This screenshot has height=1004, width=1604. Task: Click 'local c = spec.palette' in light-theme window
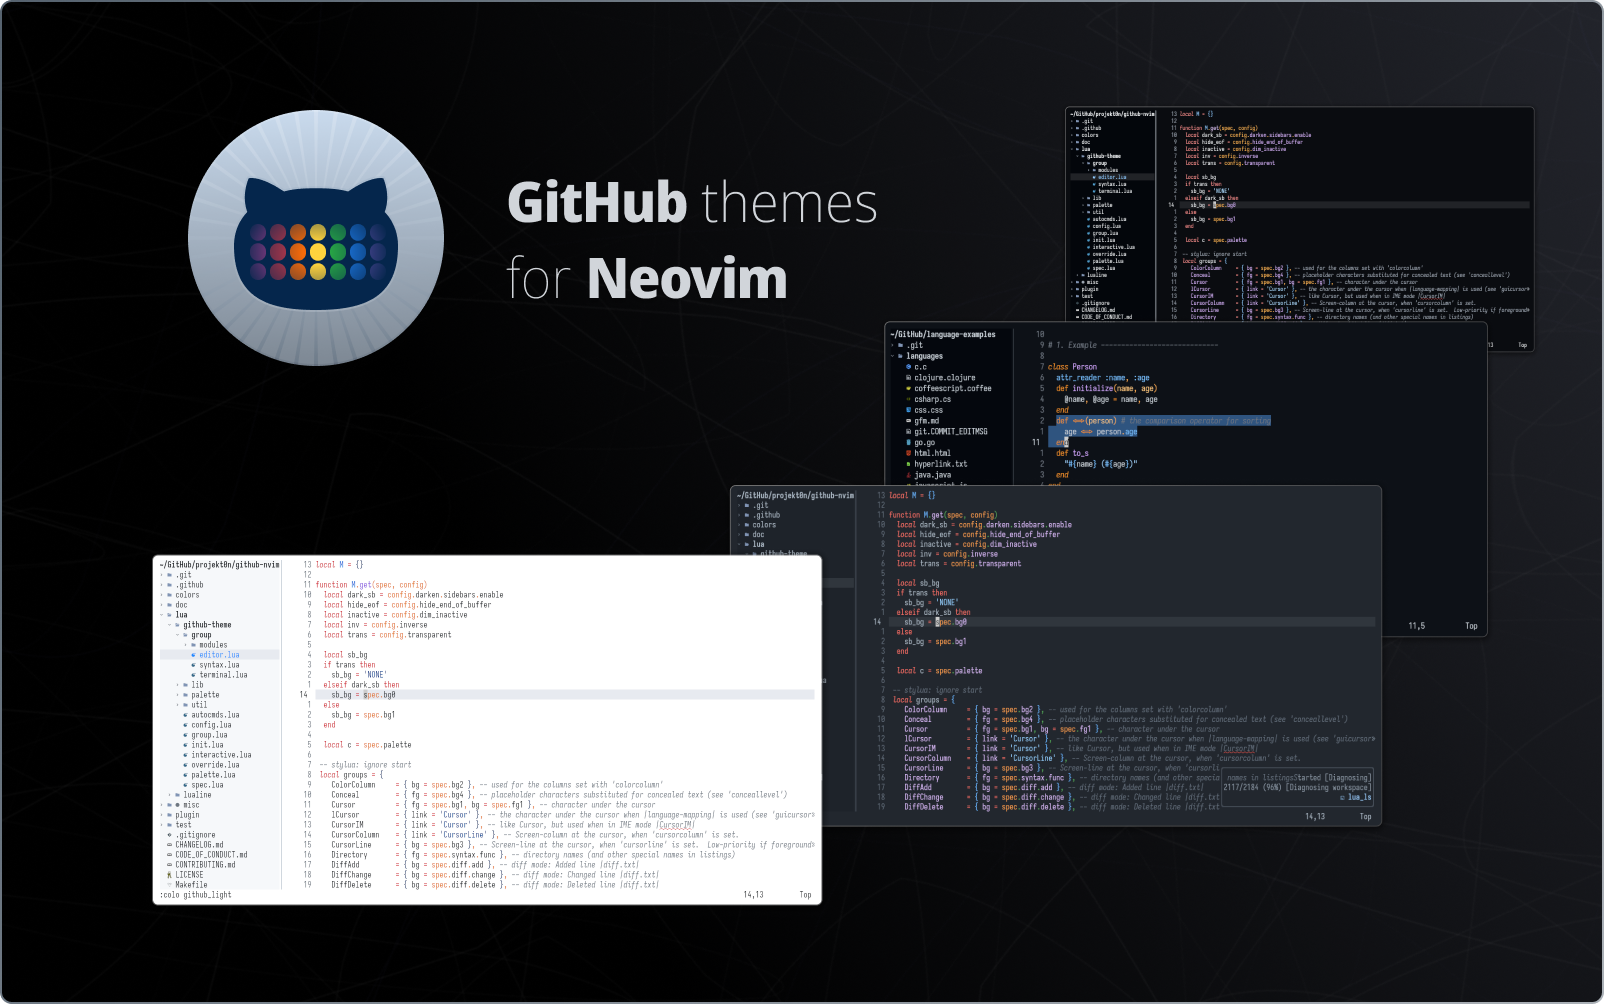tap(367, 745)
